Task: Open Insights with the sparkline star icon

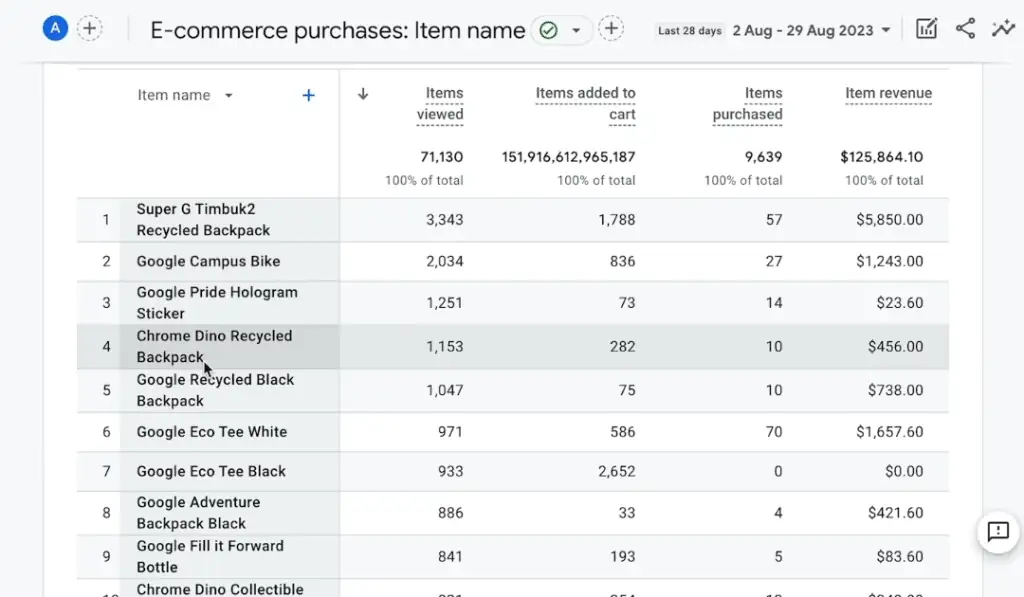Action: [x=1003, y=28]
